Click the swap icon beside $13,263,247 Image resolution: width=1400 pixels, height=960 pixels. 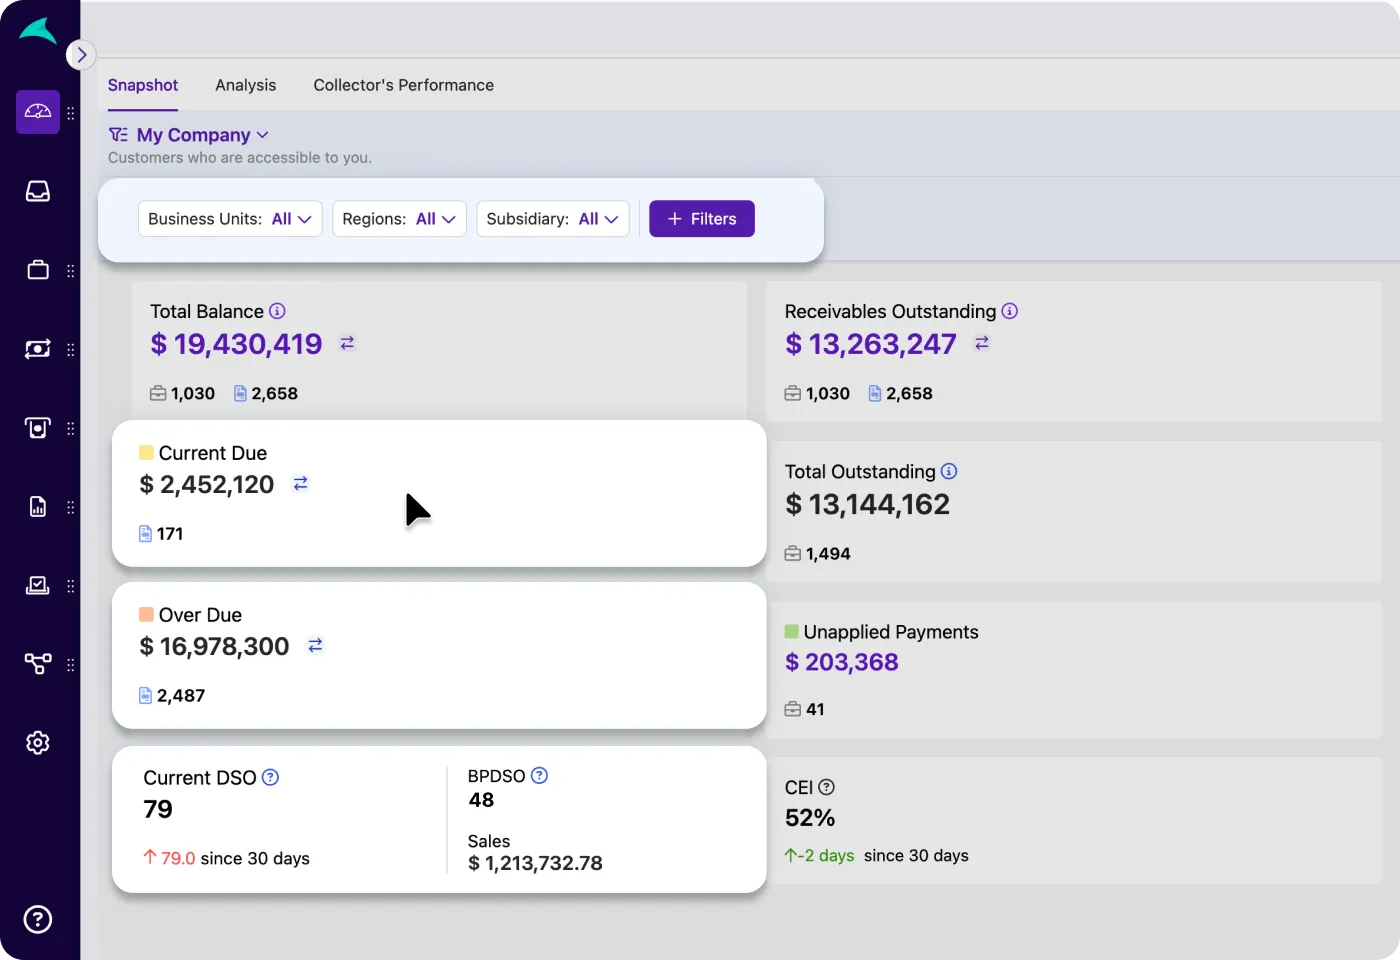982,343
